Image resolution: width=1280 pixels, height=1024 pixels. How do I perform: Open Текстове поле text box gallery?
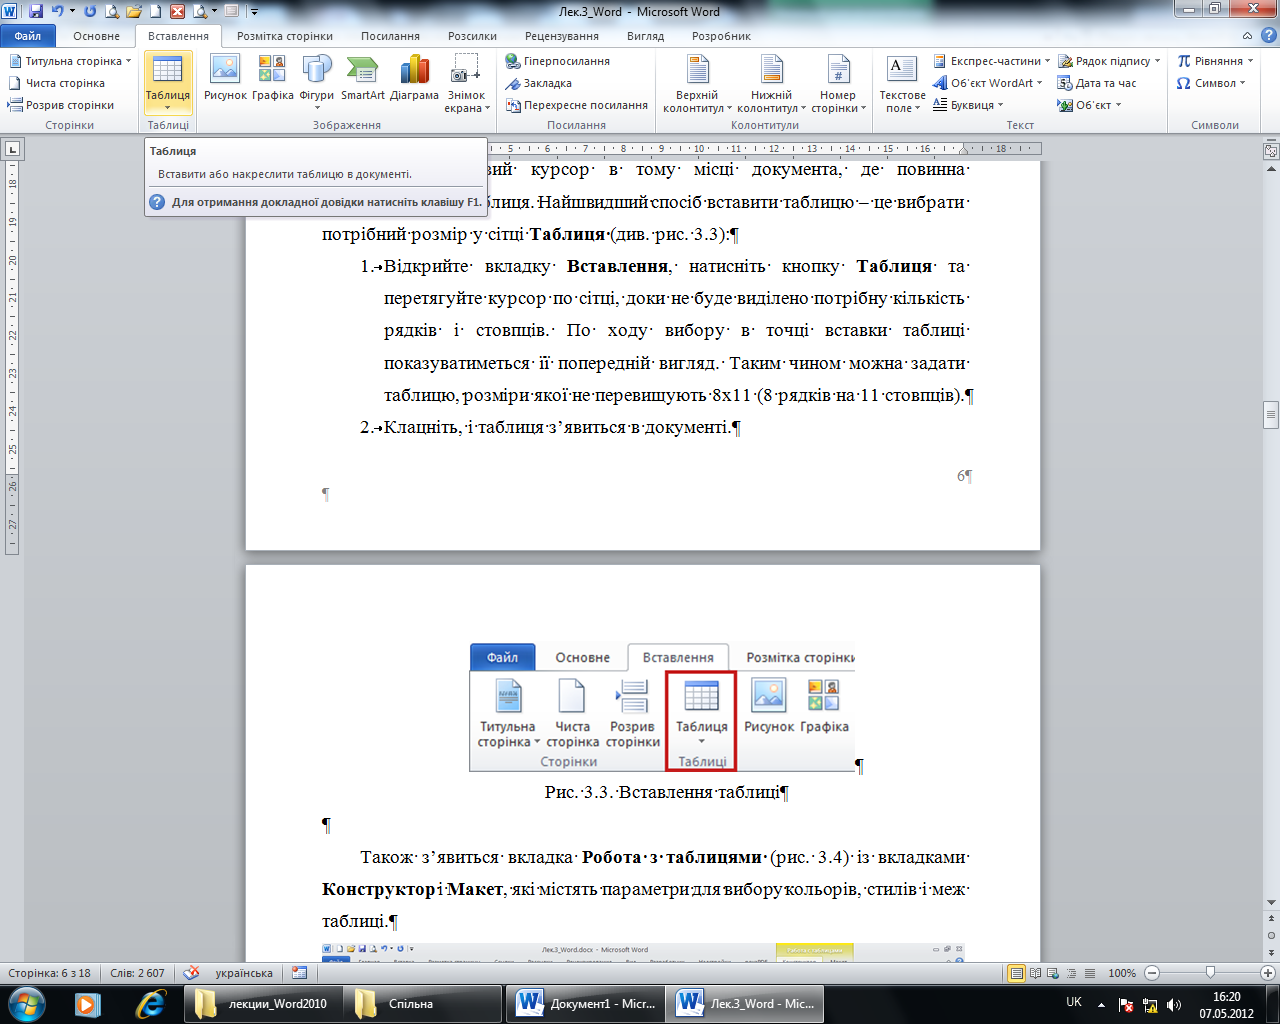point(902,84)
